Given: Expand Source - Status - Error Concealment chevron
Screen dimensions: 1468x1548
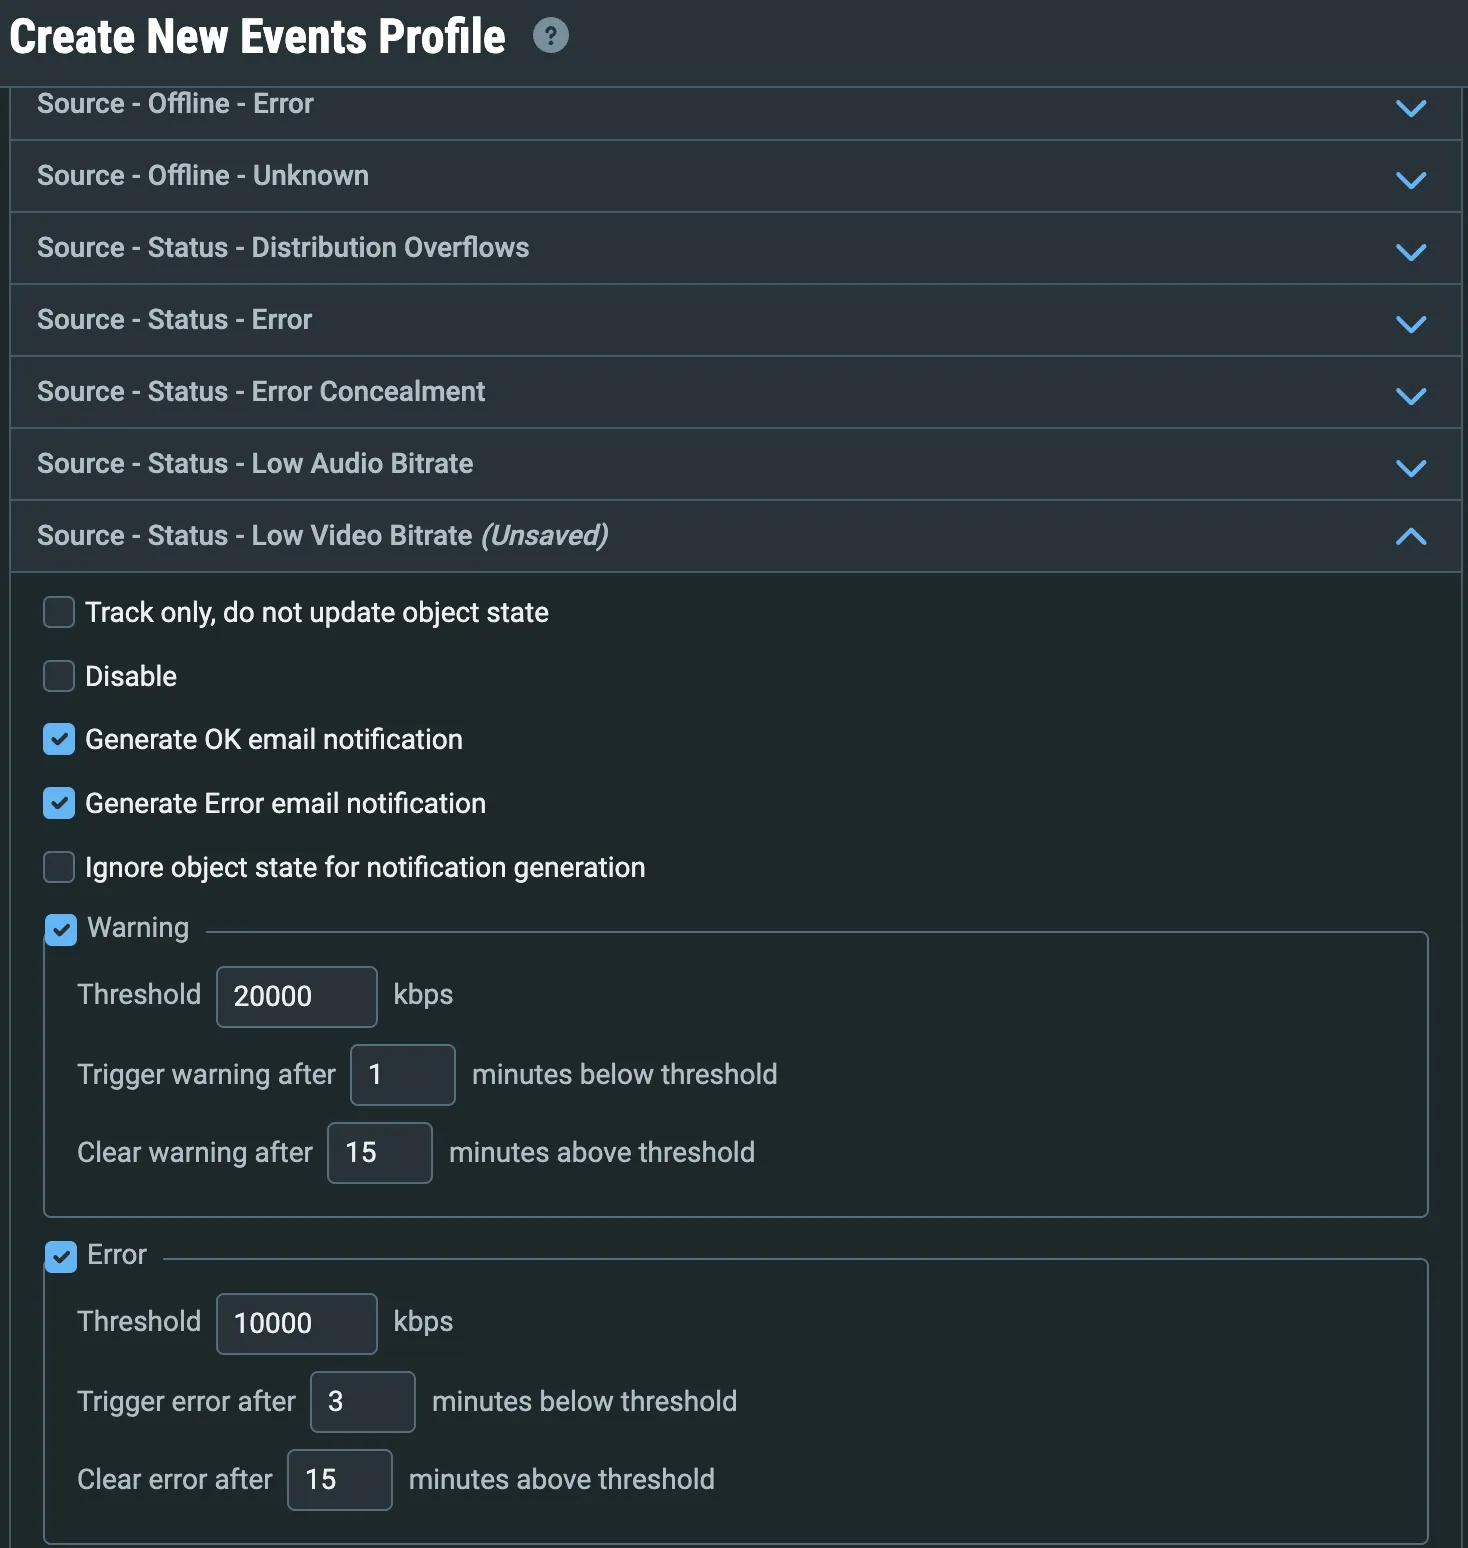Looking at the screenshot, I should click(1410, 396).
